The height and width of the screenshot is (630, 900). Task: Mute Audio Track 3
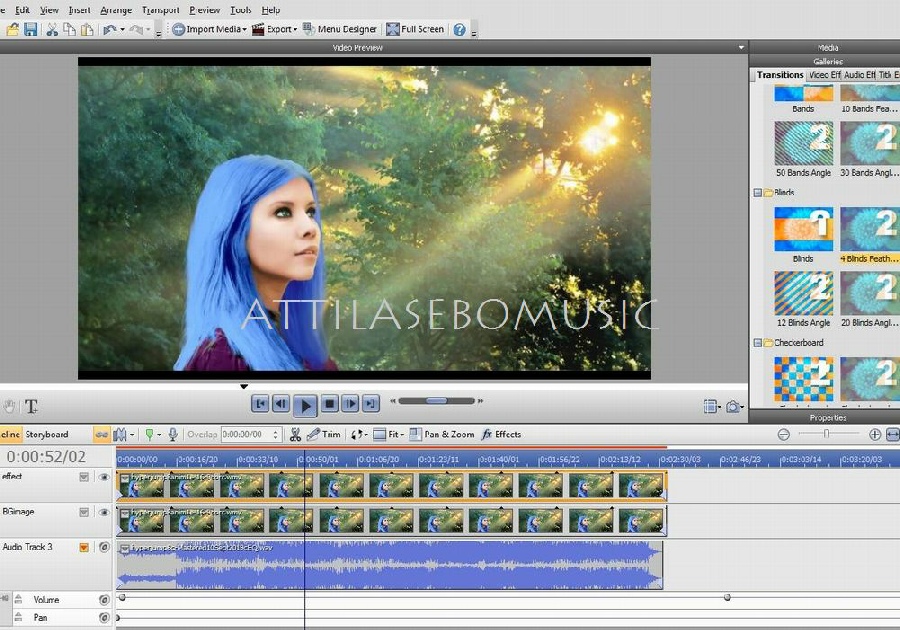(x=104, y=547)
